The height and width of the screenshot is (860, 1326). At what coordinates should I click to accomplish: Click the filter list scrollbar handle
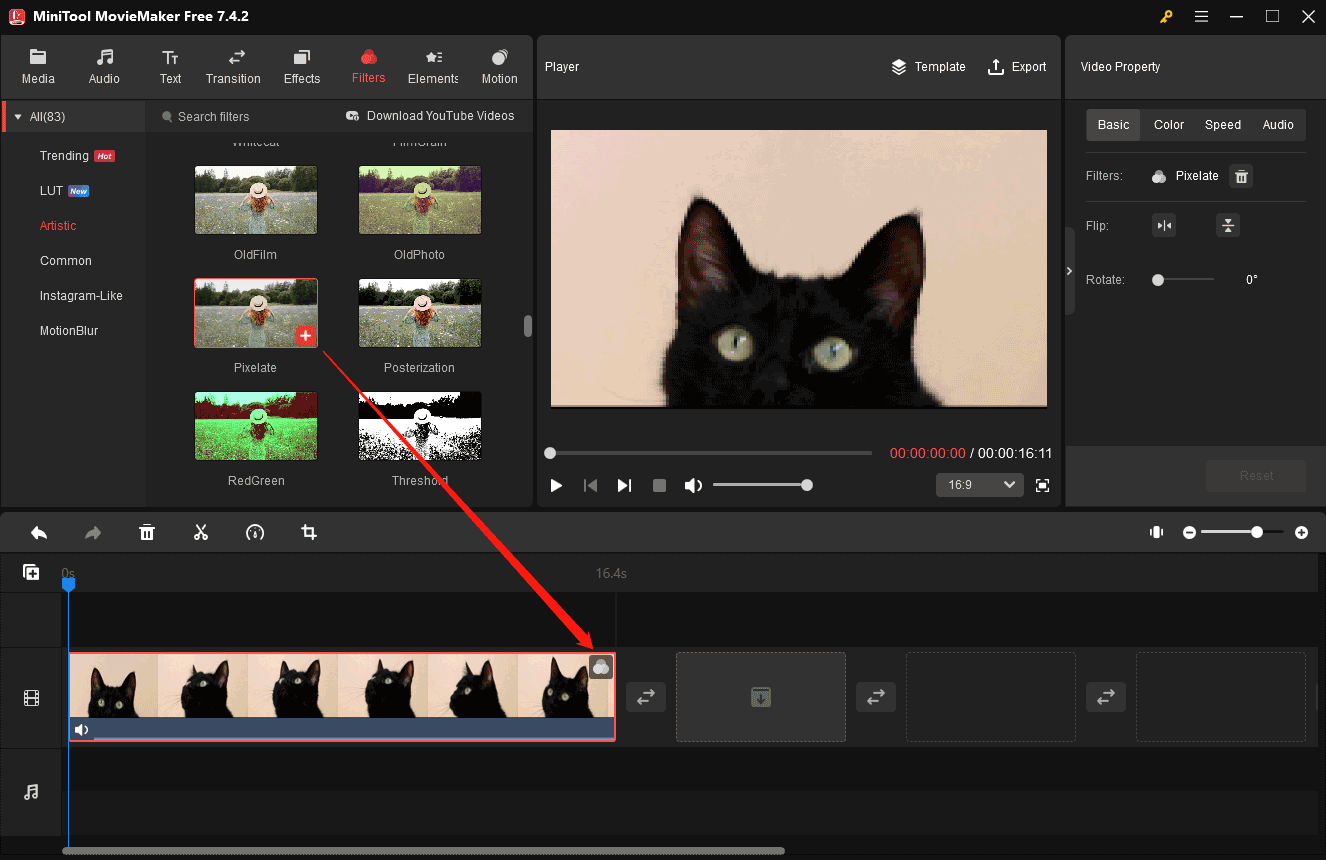pyautogui.click(x=528, y=326)
